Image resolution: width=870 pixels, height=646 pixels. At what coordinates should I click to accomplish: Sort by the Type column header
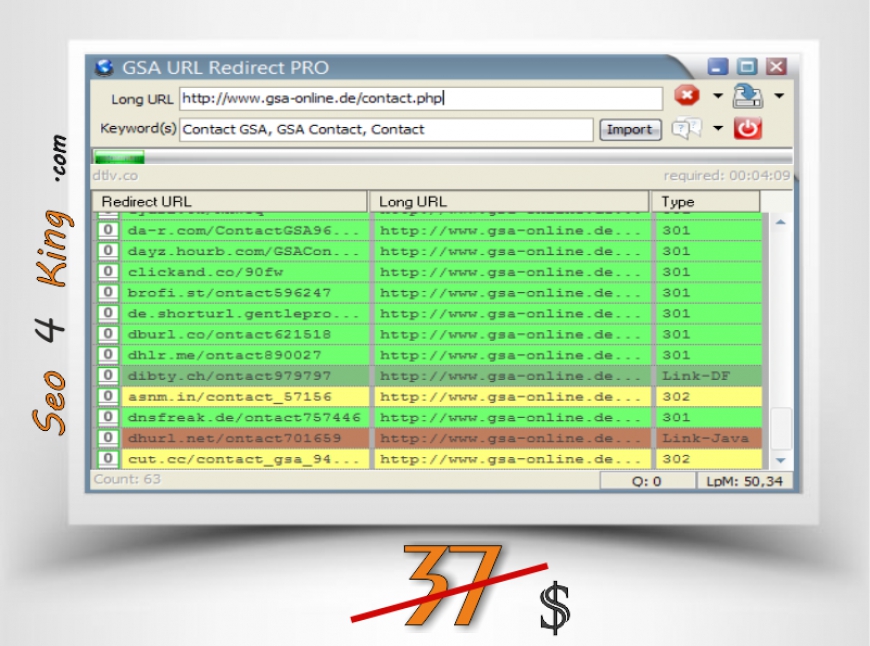click(x=705, y=201)
